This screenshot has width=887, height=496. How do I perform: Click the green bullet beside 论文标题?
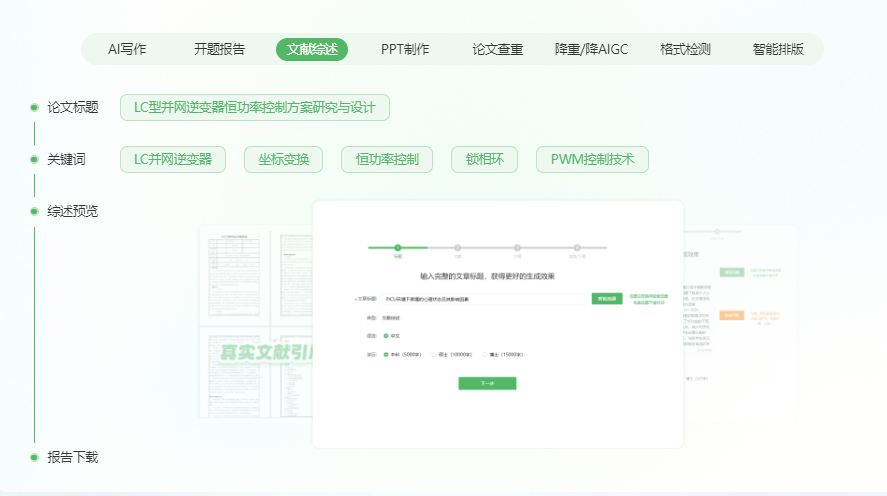click(34, 107)
